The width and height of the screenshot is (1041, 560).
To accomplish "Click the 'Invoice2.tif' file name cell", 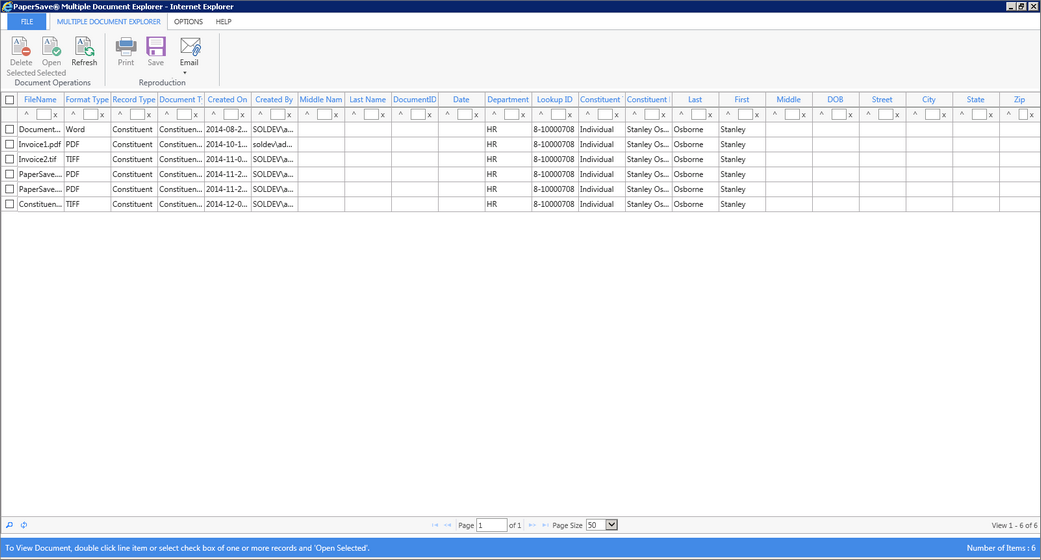I will pyautogui.click(x=40, y=159).
